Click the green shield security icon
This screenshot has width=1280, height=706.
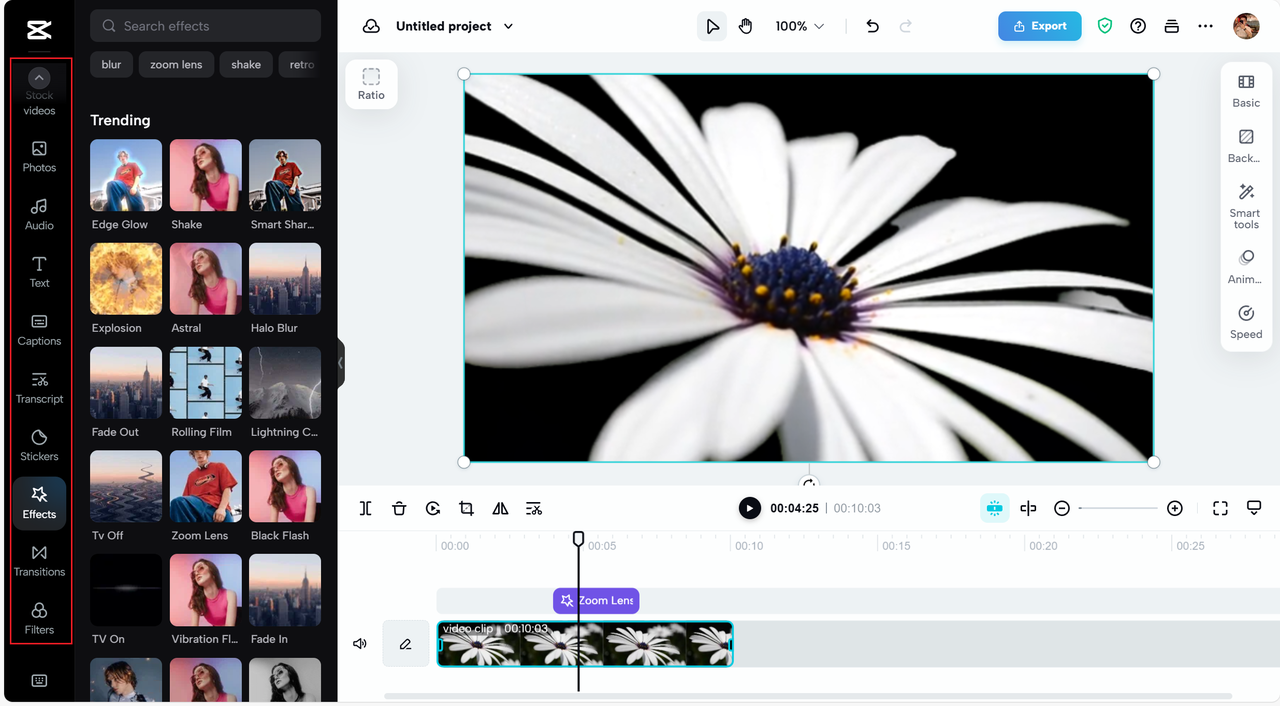pos(1105,26)
